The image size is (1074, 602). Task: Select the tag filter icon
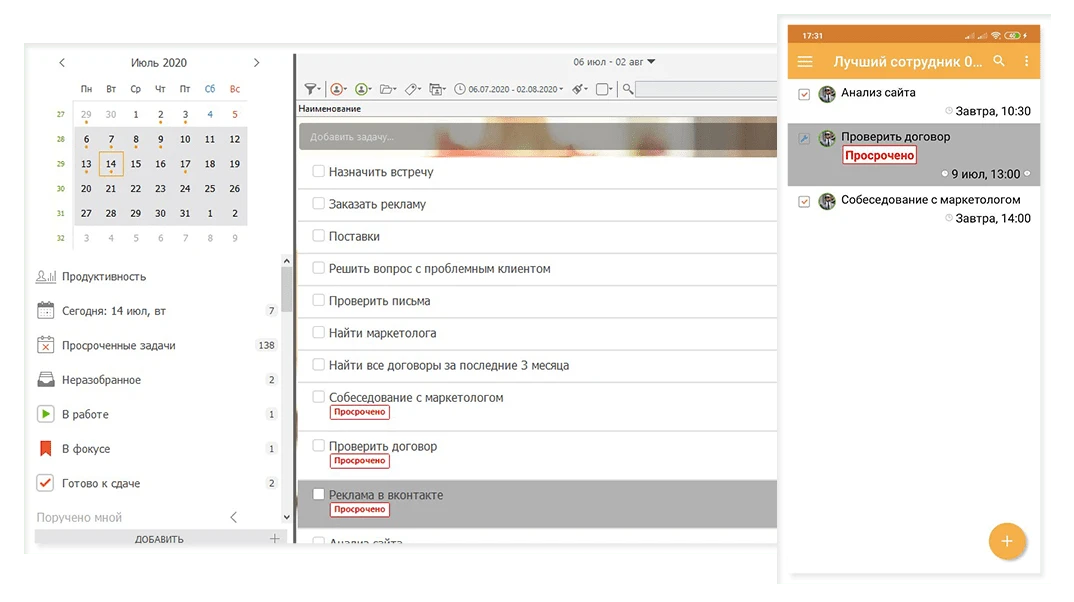tap(411, 88)
